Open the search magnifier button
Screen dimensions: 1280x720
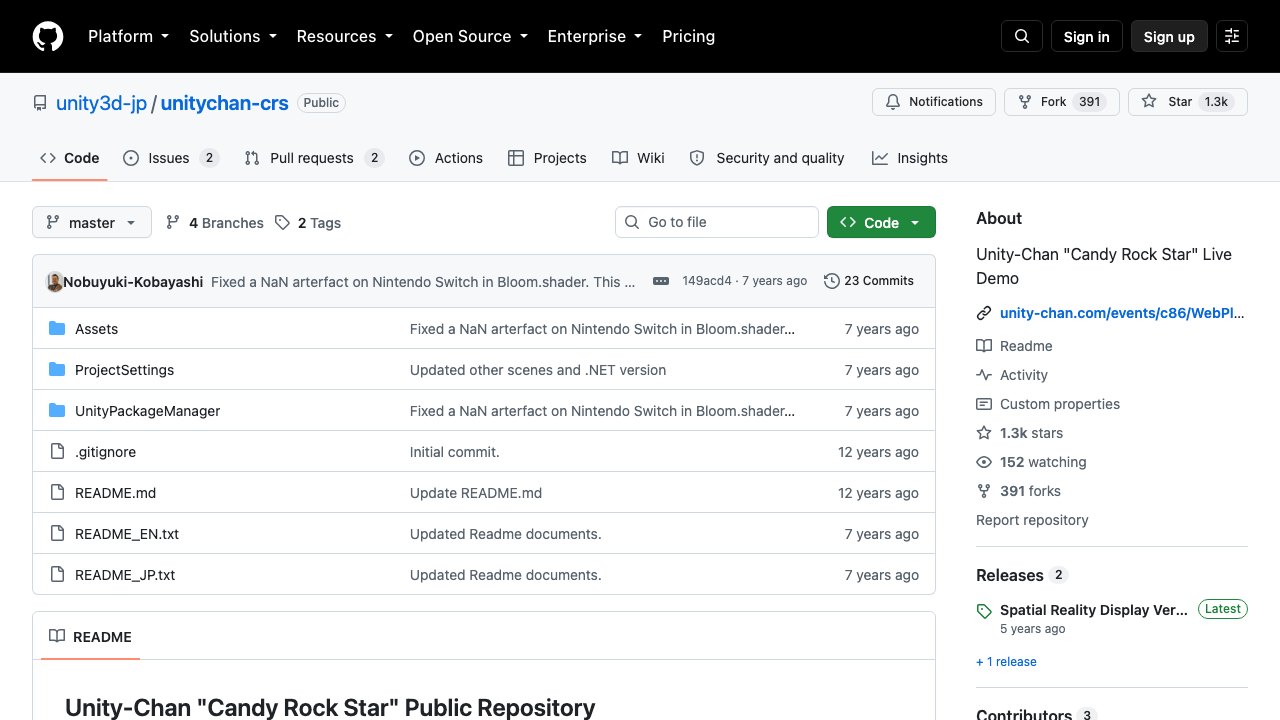(x=1022, y=36)
